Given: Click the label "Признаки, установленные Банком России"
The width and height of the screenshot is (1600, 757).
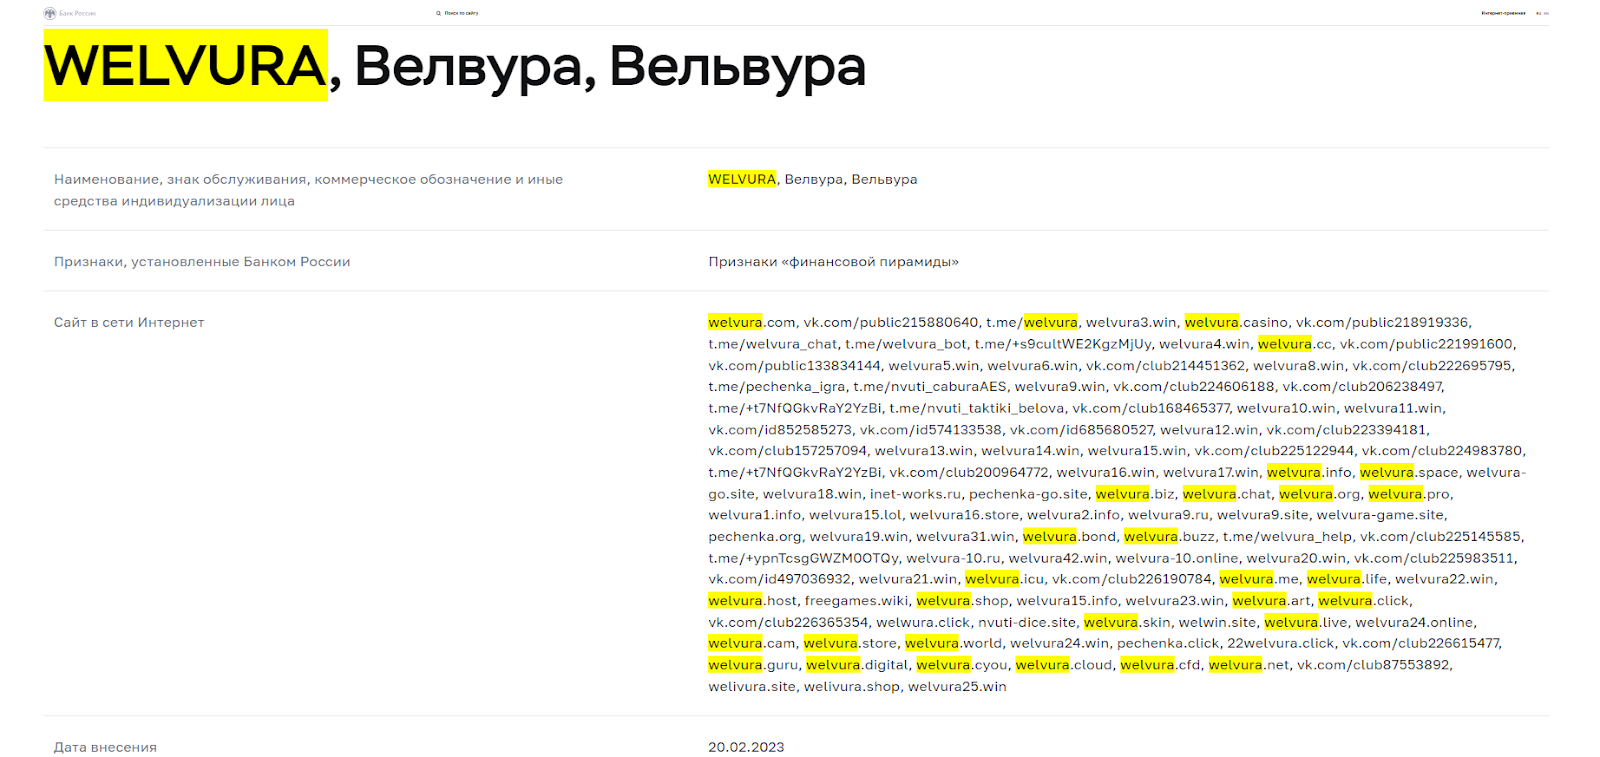Looking at the screenshot, I should [202, 262].
